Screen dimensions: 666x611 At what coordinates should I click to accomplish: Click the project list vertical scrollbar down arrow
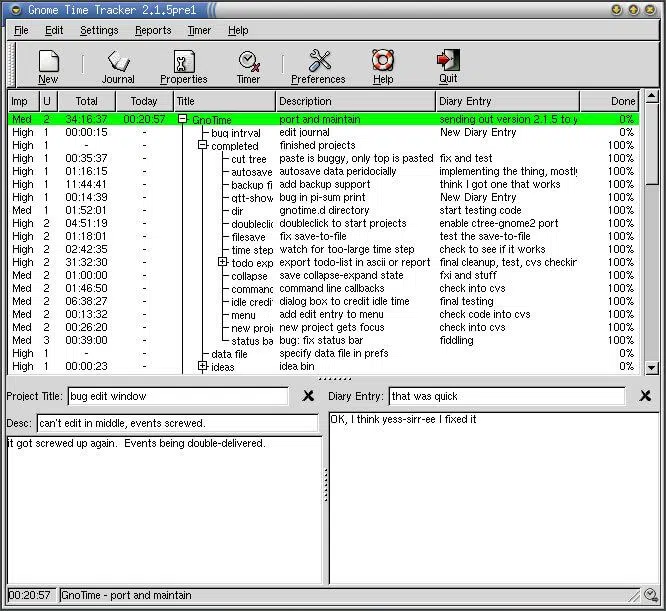(x=652, y=367)
